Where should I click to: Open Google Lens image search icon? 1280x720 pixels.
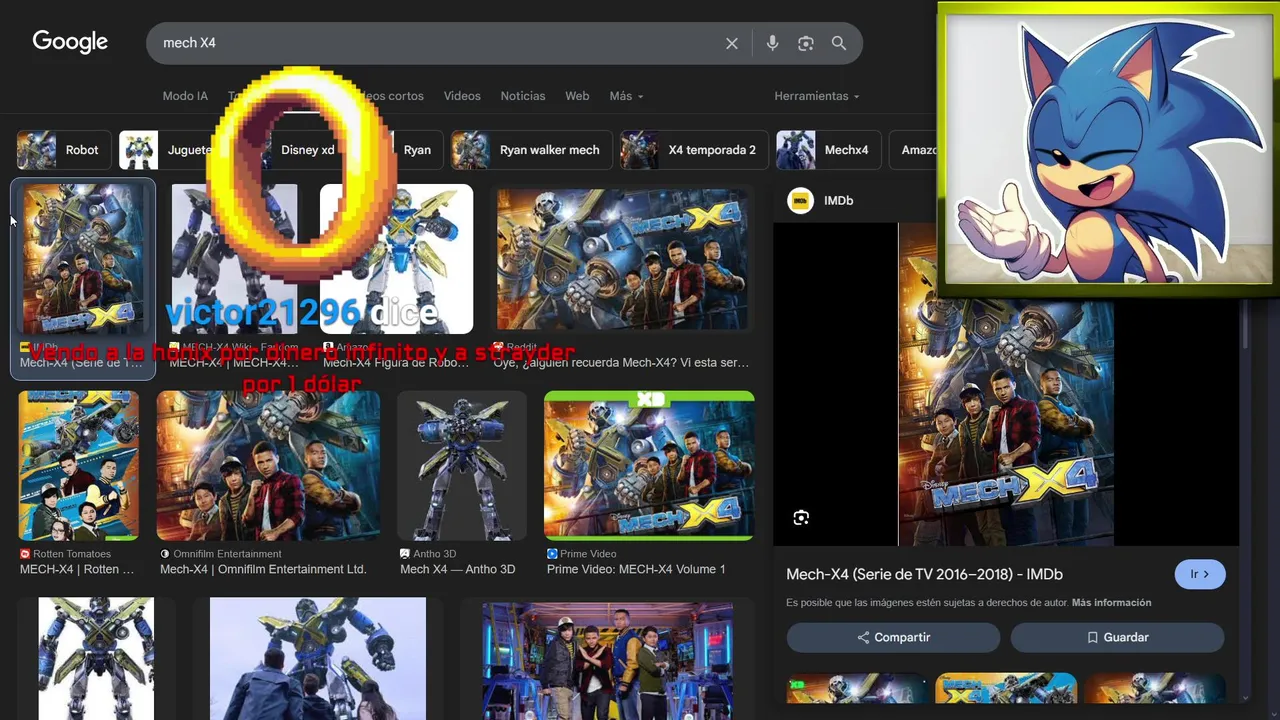click(x=805, y=43)
